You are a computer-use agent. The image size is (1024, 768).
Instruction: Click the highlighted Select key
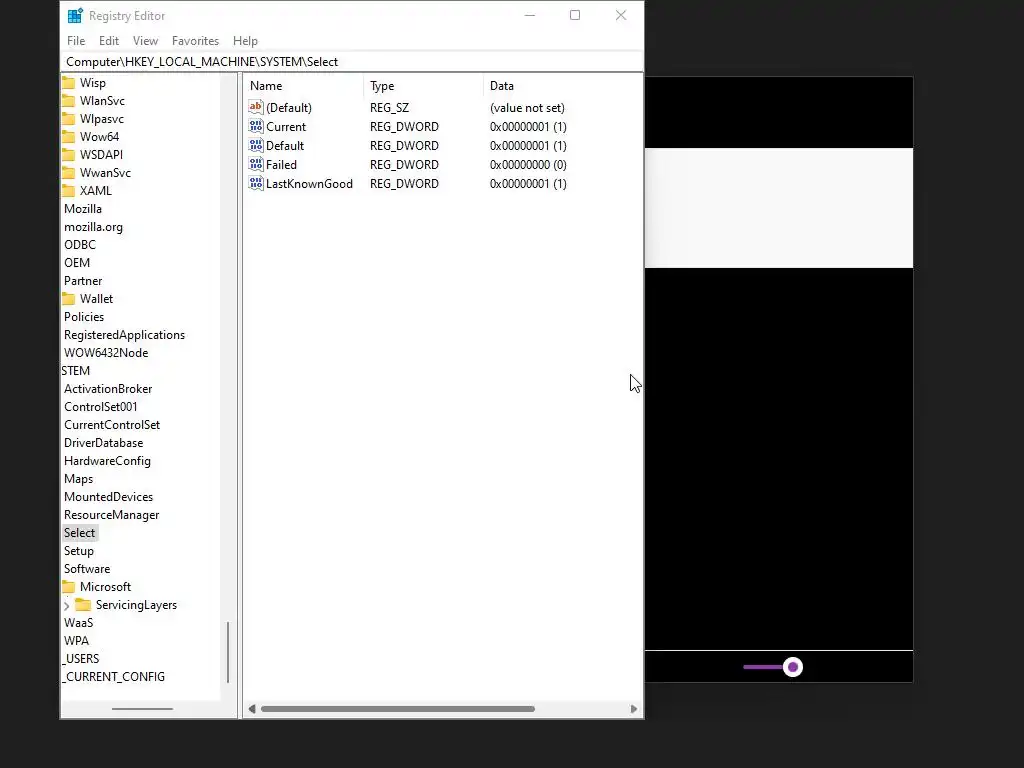[x=80, y=533]
